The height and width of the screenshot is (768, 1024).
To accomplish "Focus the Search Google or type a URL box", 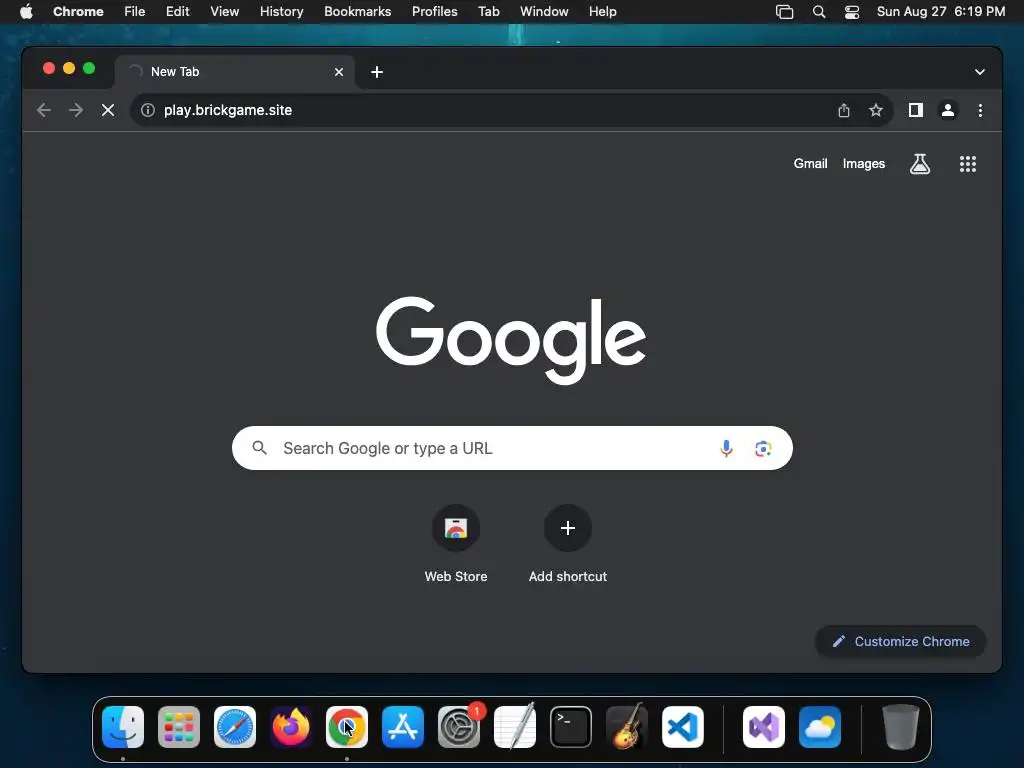I will 512,448.
